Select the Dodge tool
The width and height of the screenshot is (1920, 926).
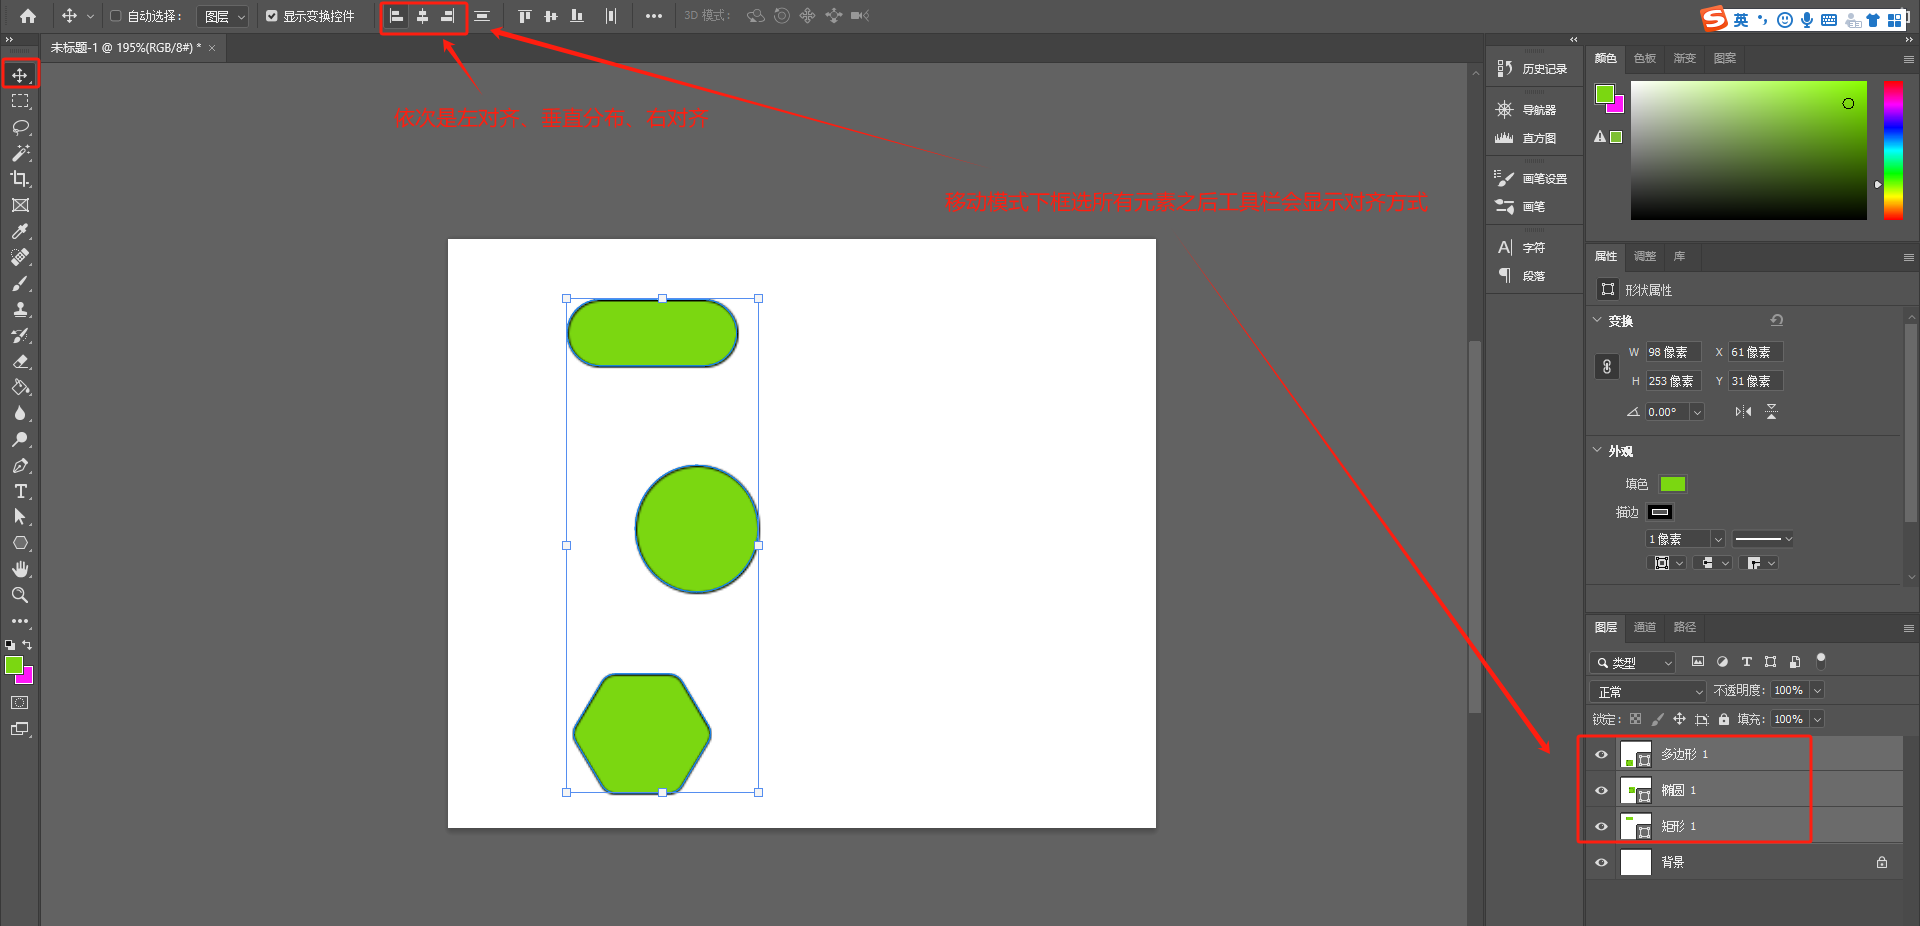point(19,439)
